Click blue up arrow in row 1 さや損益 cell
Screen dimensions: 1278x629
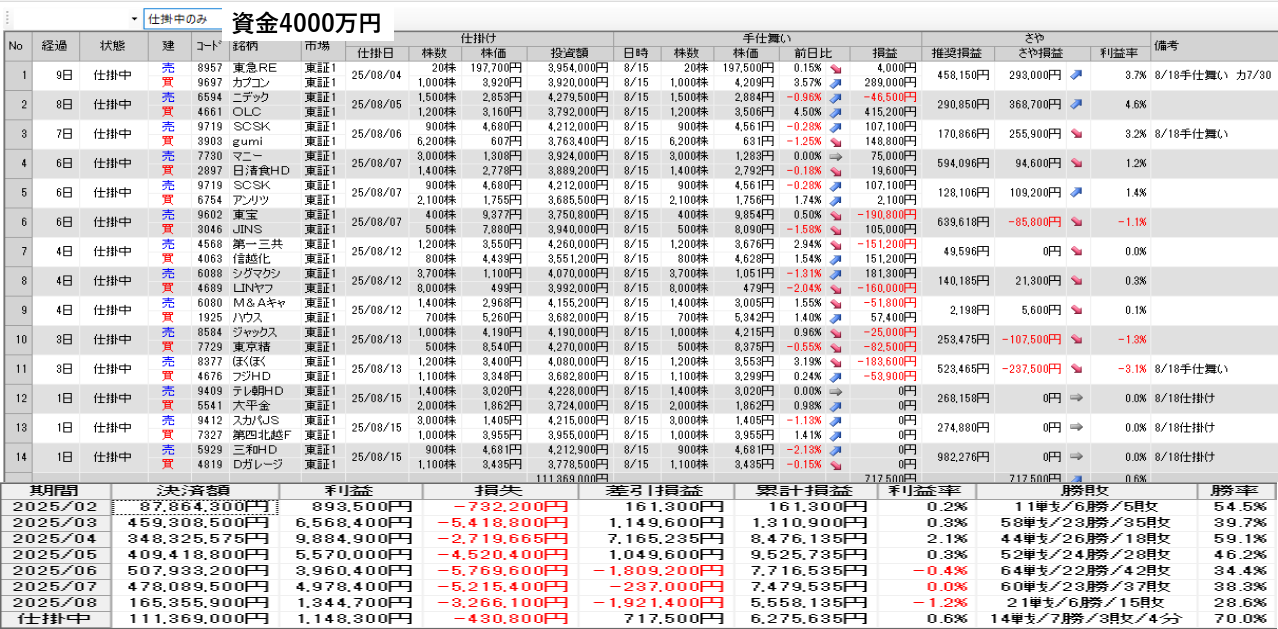coord(1075,75)
